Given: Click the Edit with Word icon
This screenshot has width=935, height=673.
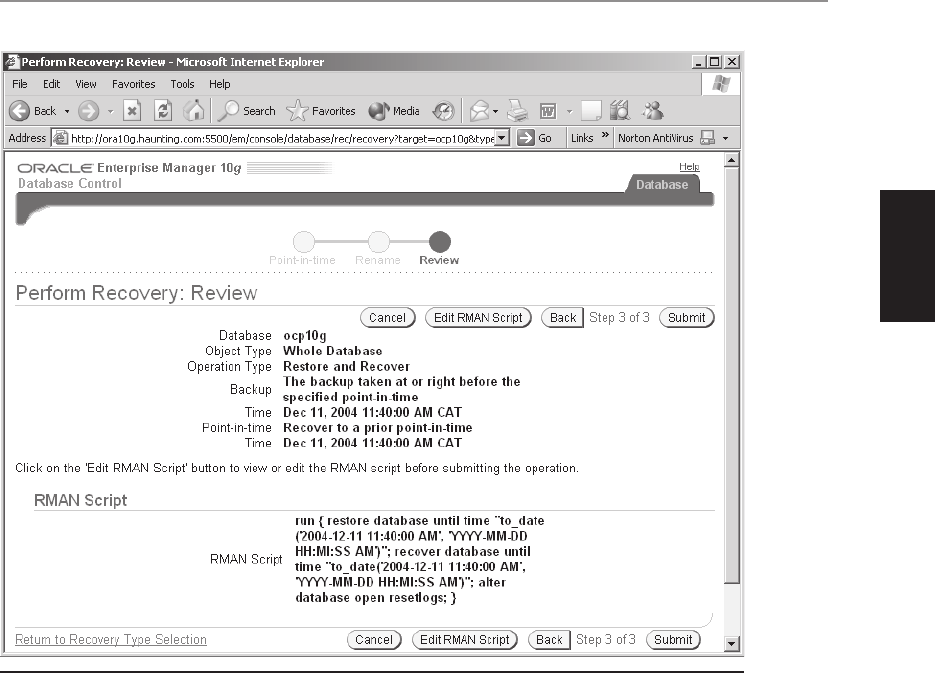Looking at the screenshot, I should pos(547,111).
